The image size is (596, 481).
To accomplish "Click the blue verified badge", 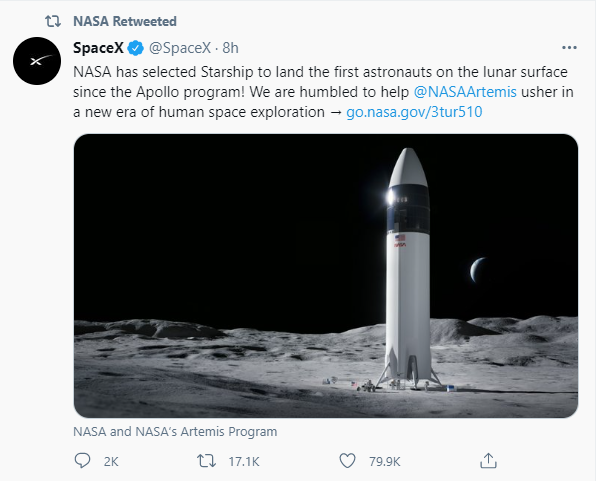I will pos(135,48).
